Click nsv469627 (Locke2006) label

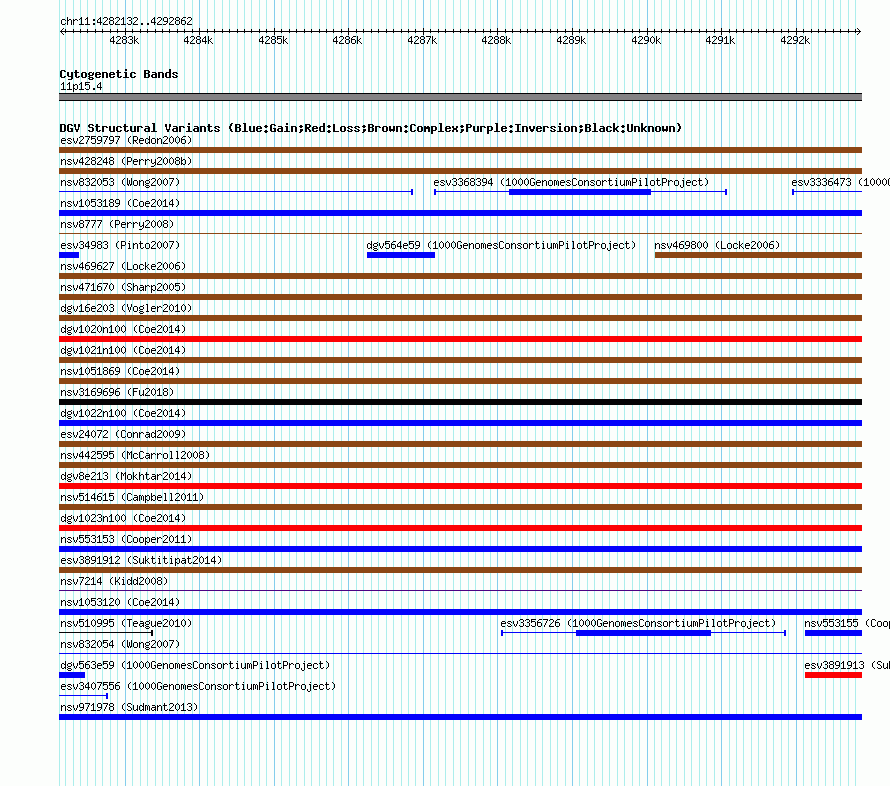123,266
